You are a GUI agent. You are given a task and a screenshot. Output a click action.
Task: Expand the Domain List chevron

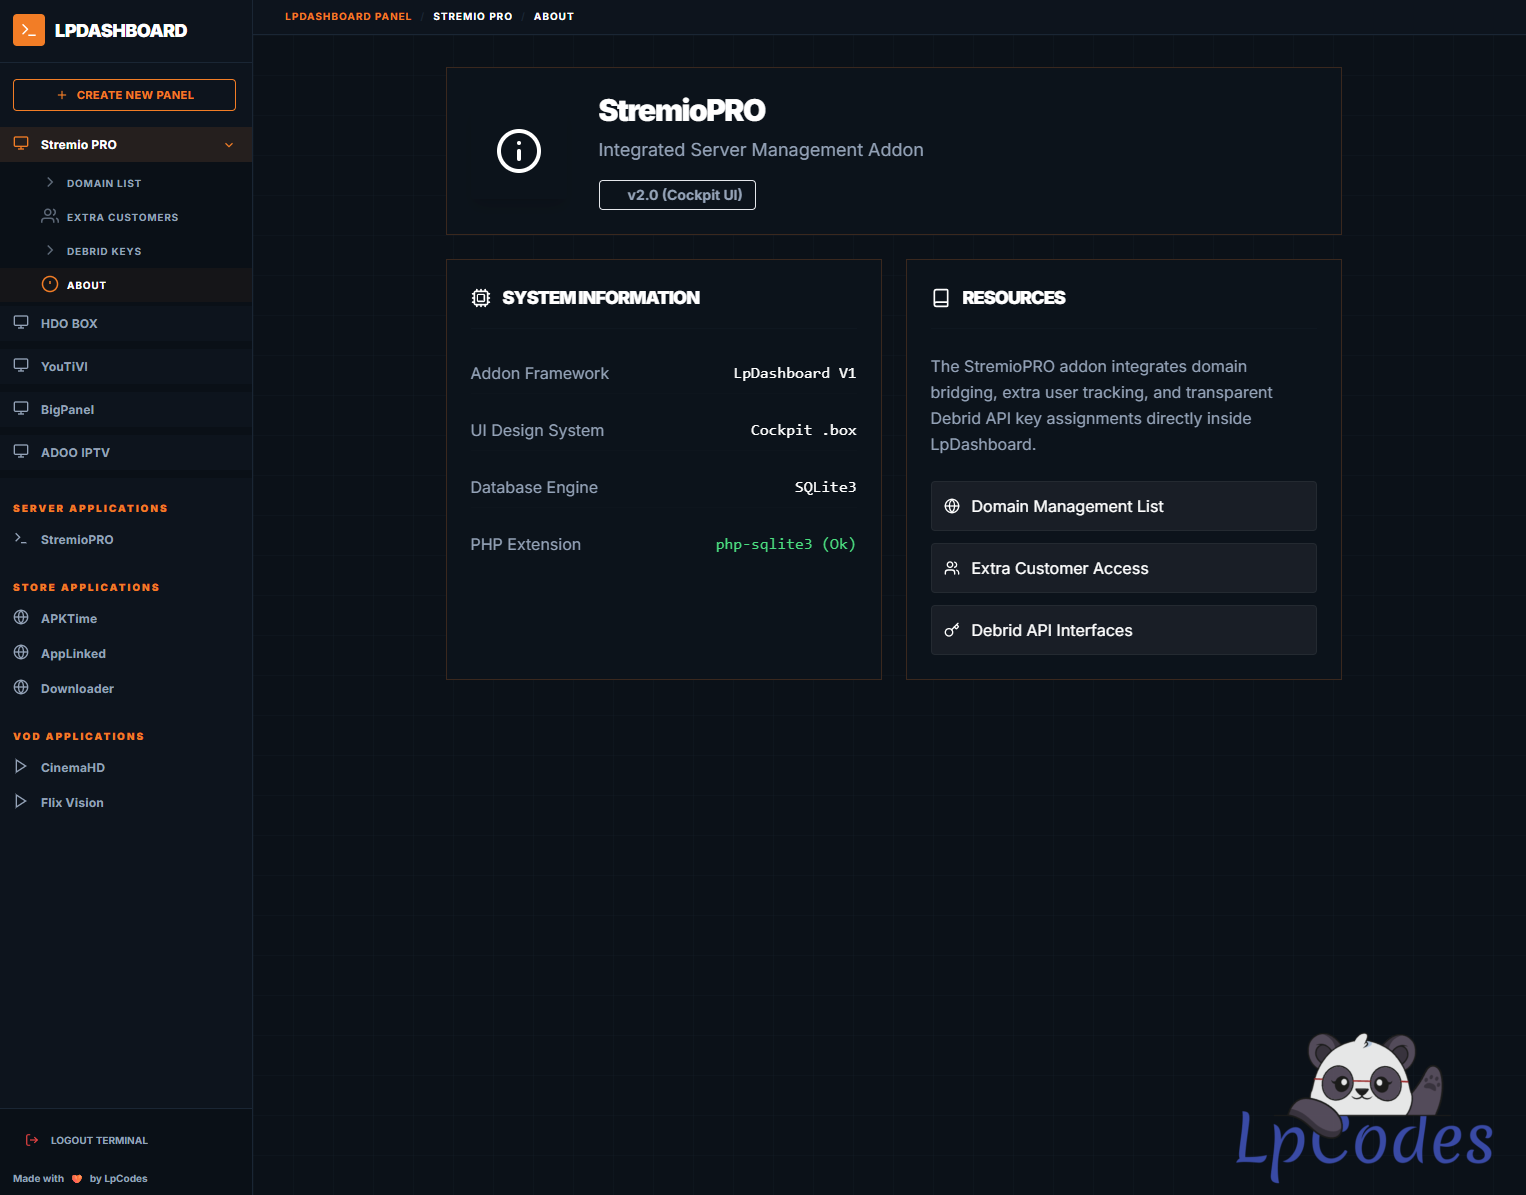(50, 183)
